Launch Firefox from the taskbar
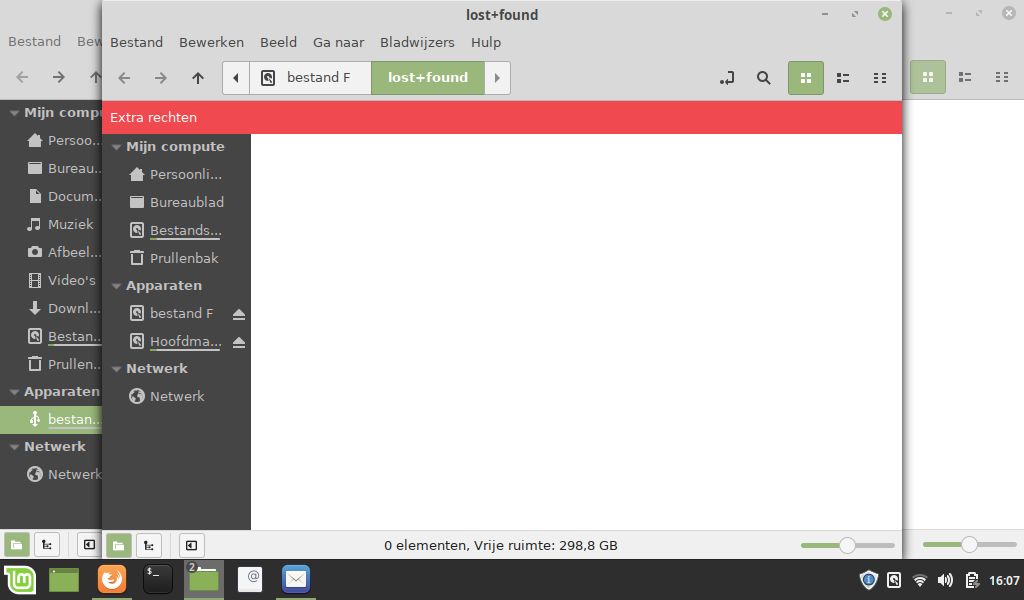This screenshot has width=1024, height=600. 112,579
